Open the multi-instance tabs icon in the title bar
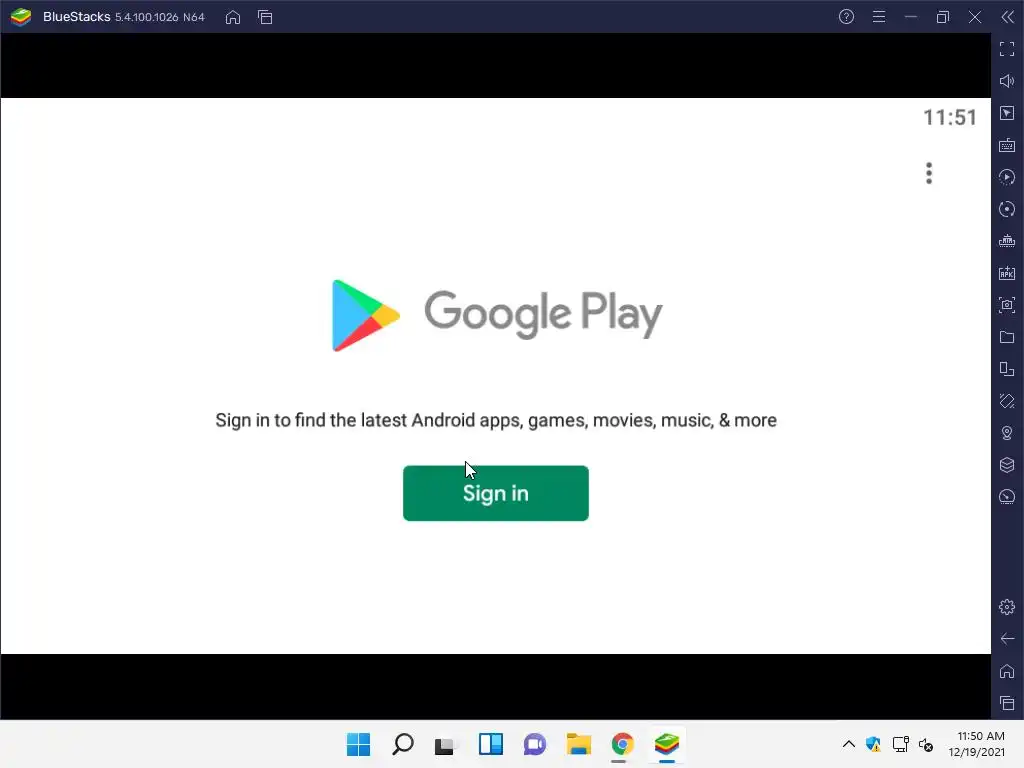Viewport: 1024px width, 768px height. coord(265,17)
